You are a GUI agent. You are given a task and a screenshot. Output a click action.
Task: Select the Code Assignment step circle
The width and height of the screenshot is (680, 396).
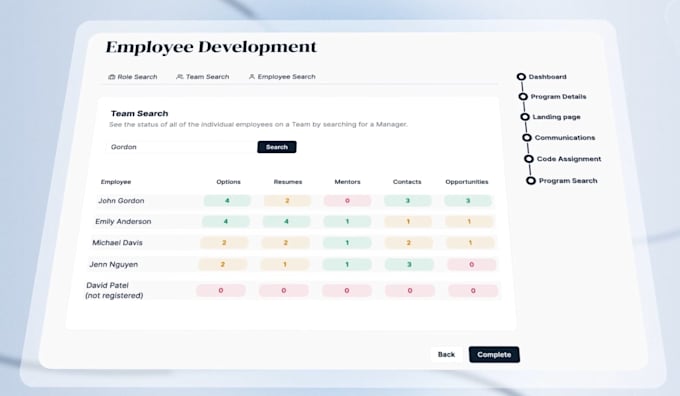click(x=529, y=159)
